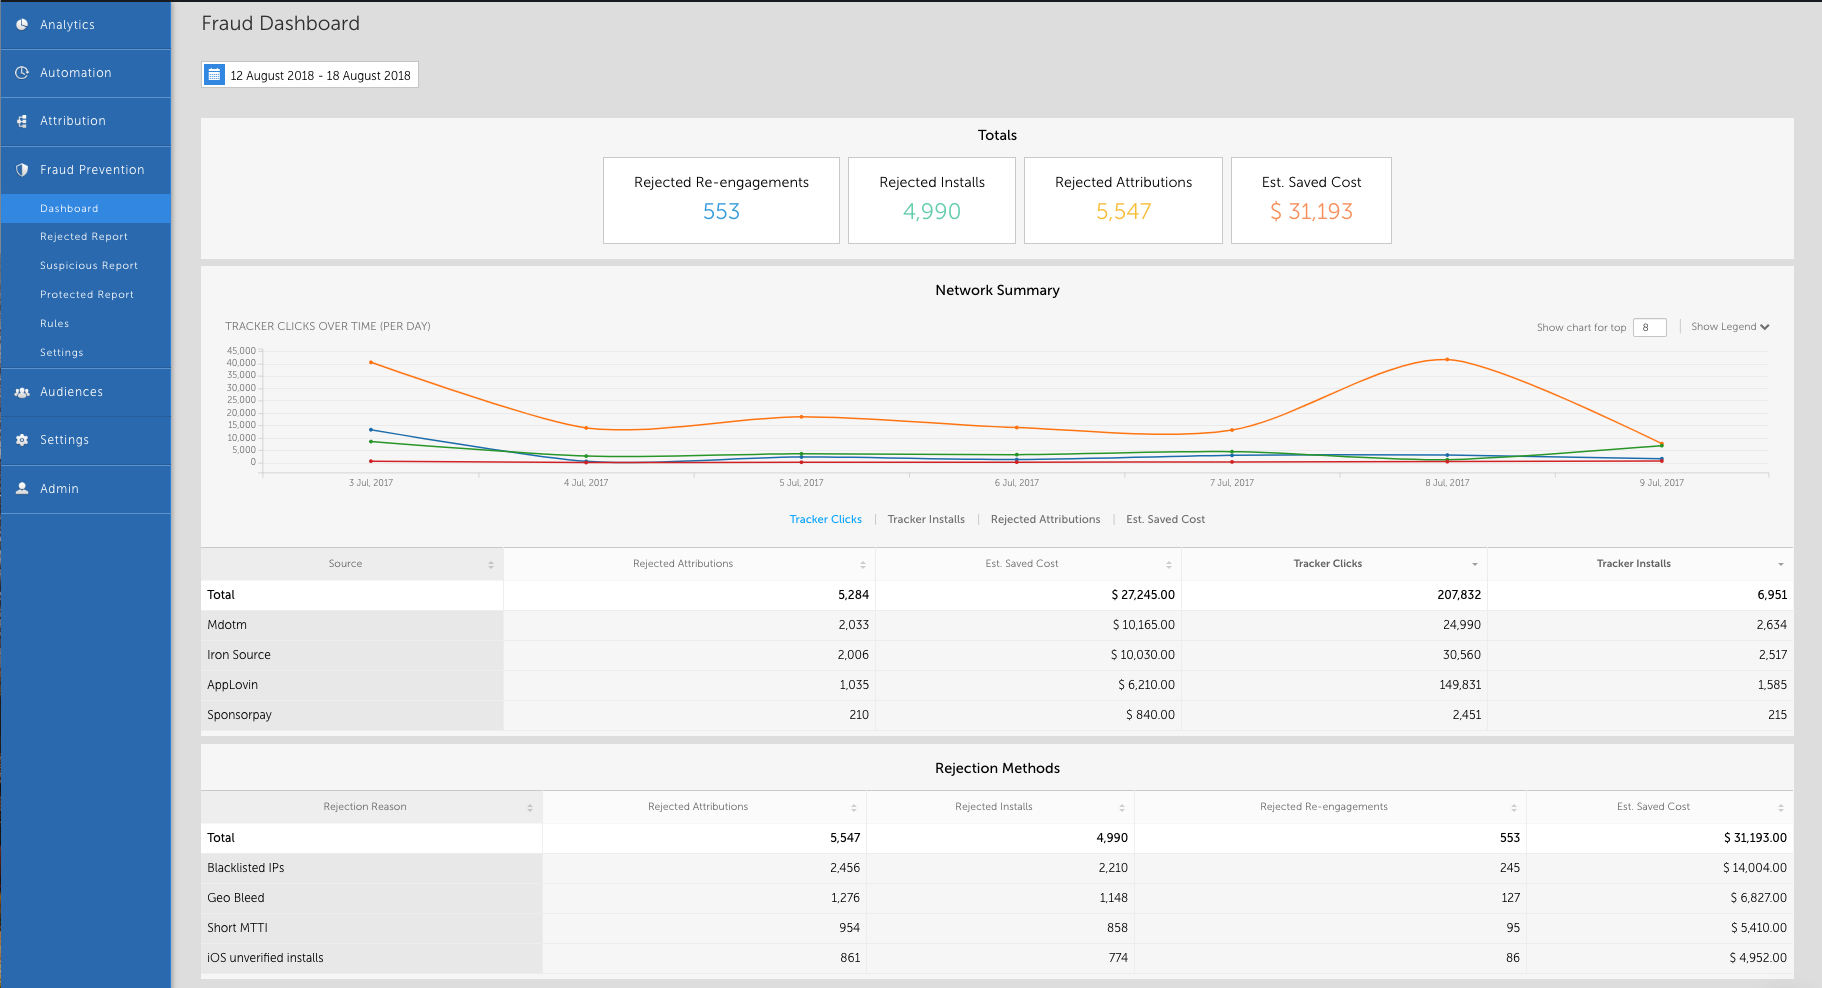
Task: Click the 'Show chart for top' number field
Action: (1649, 328)
